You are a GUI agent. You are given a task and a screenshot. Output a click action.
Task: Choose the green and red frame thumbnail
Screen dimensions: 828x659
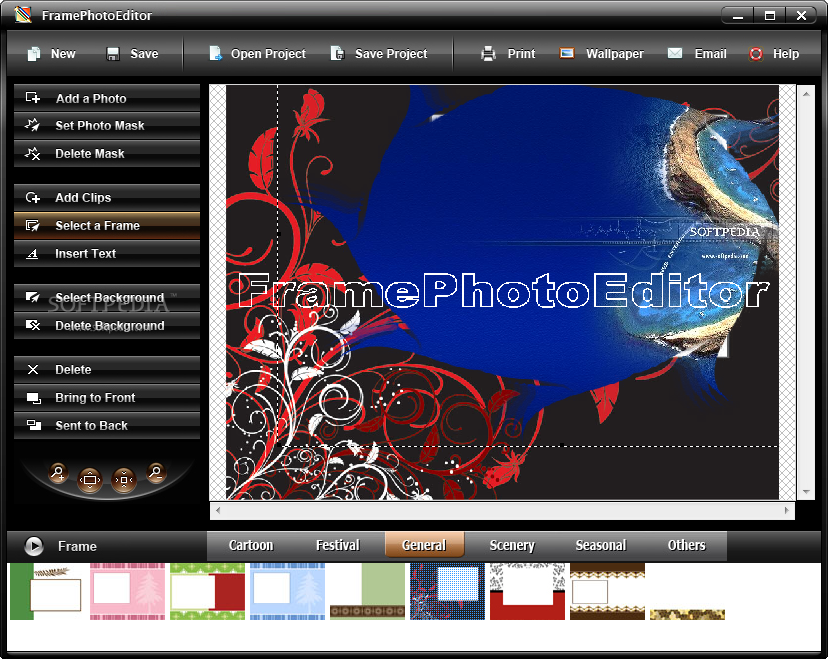208,591
